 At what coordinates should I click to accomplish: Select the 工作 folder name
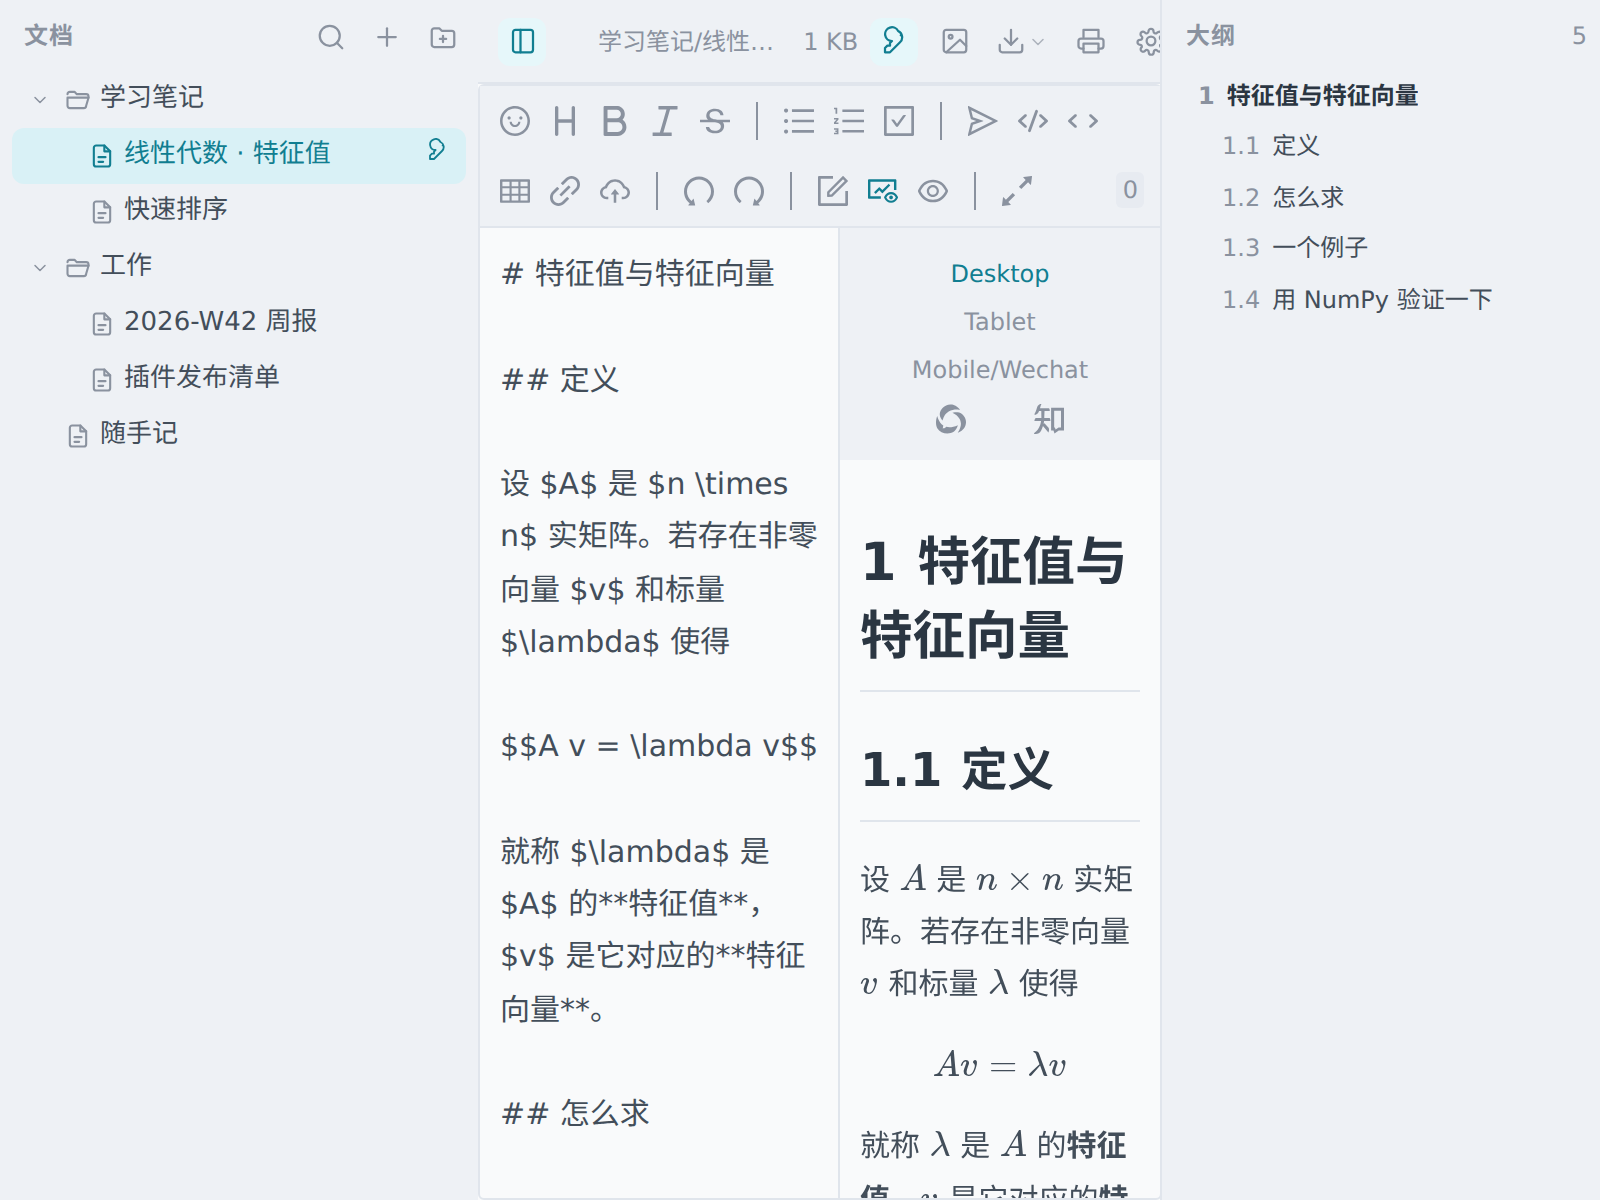pyautogui.click(x=126, y=265)
